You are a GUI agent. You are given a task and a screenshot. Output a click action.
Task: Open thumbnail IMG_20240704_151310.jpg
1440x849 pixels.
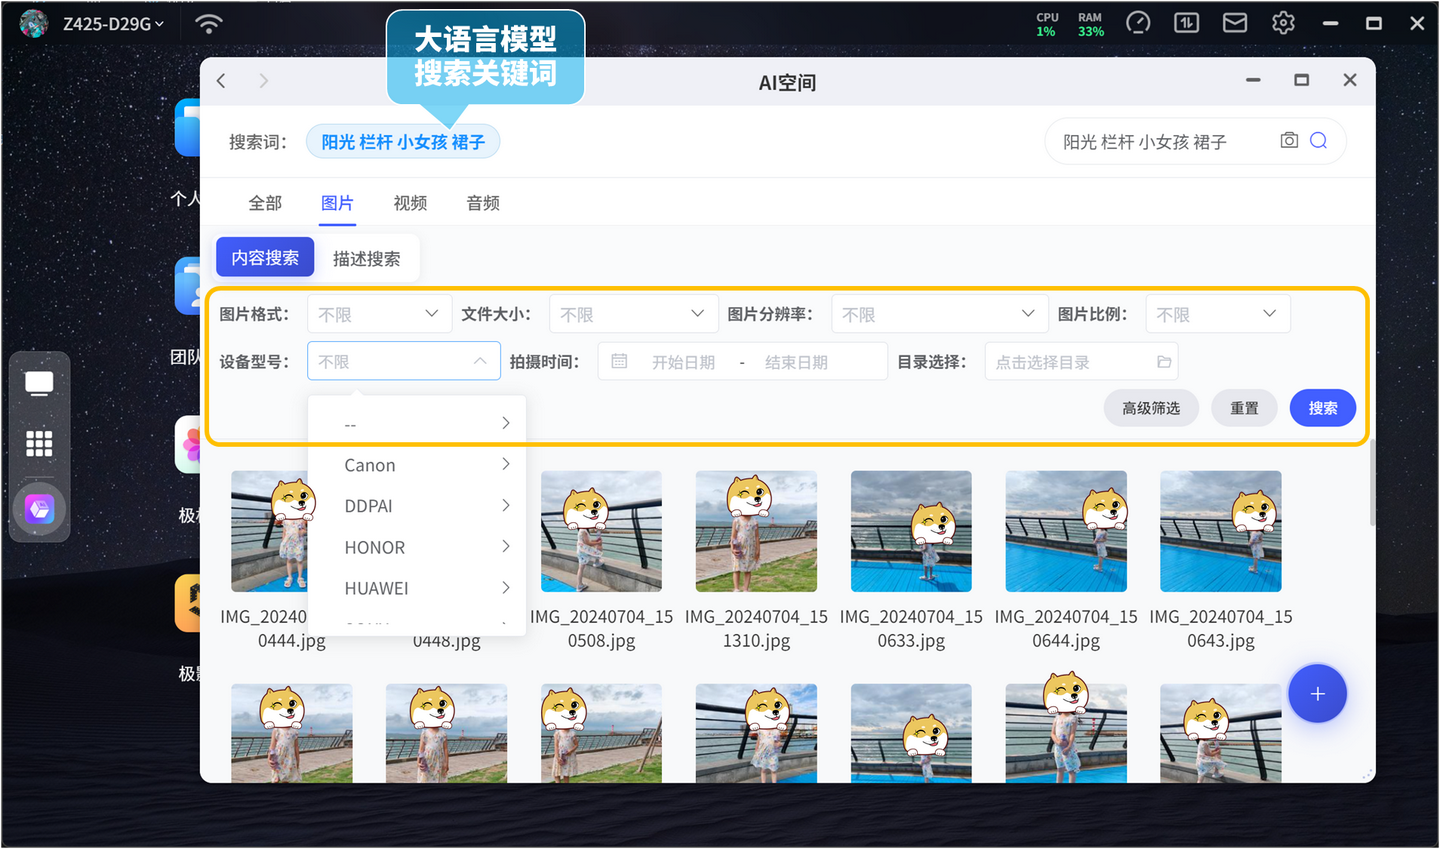(756, 531)
